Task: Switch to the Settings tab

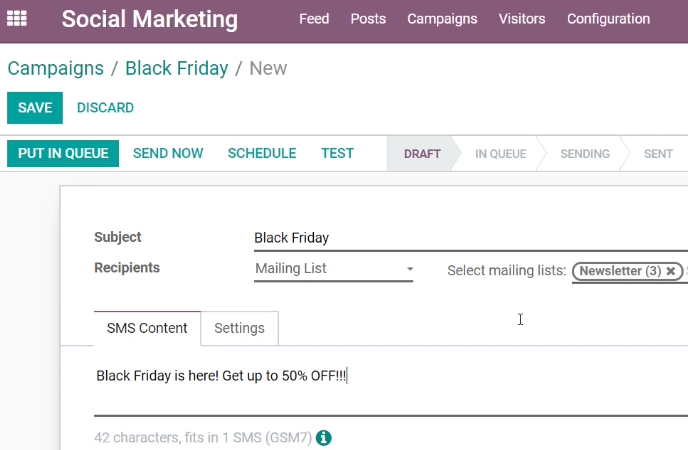Action: tap(240, 328)
